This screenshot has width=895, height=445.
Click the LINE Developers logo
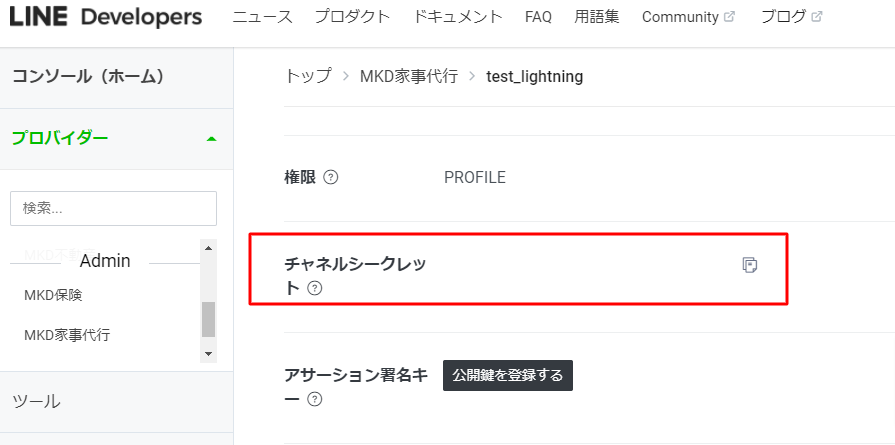[106, 17]
